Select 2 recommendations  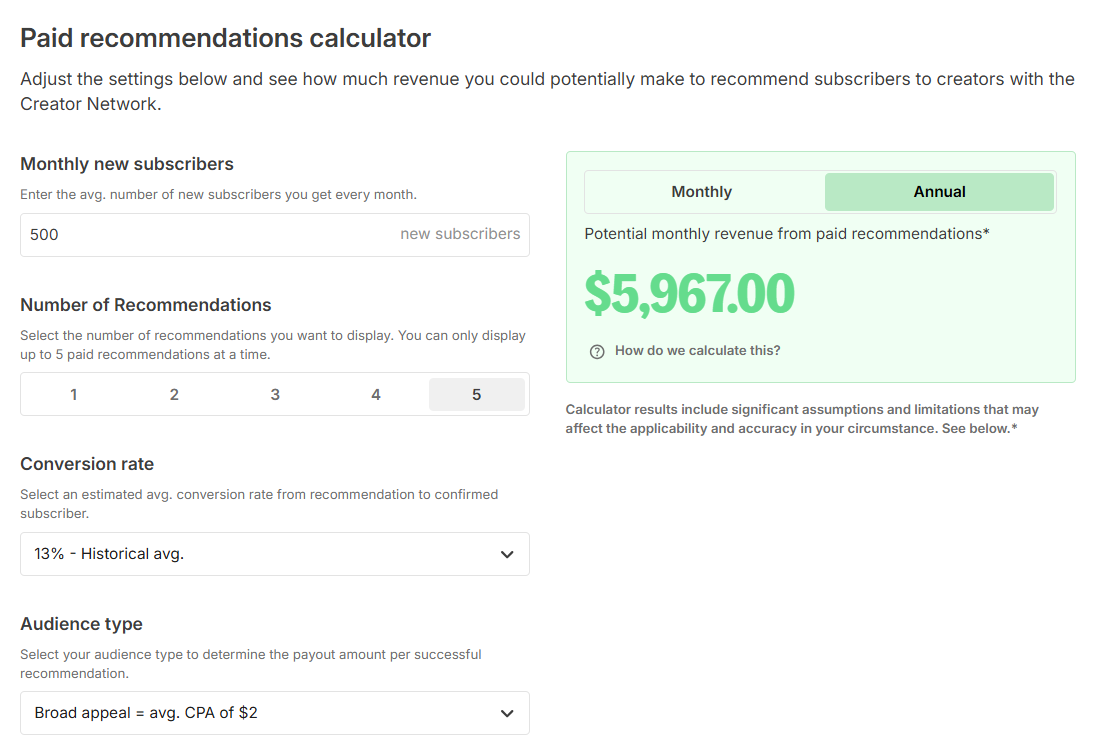[x=174, y=395]
